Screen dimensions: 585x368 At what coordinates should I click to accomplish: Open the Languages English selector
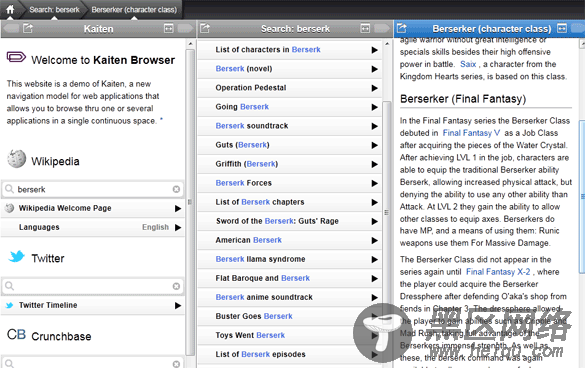tap(93, 227)
